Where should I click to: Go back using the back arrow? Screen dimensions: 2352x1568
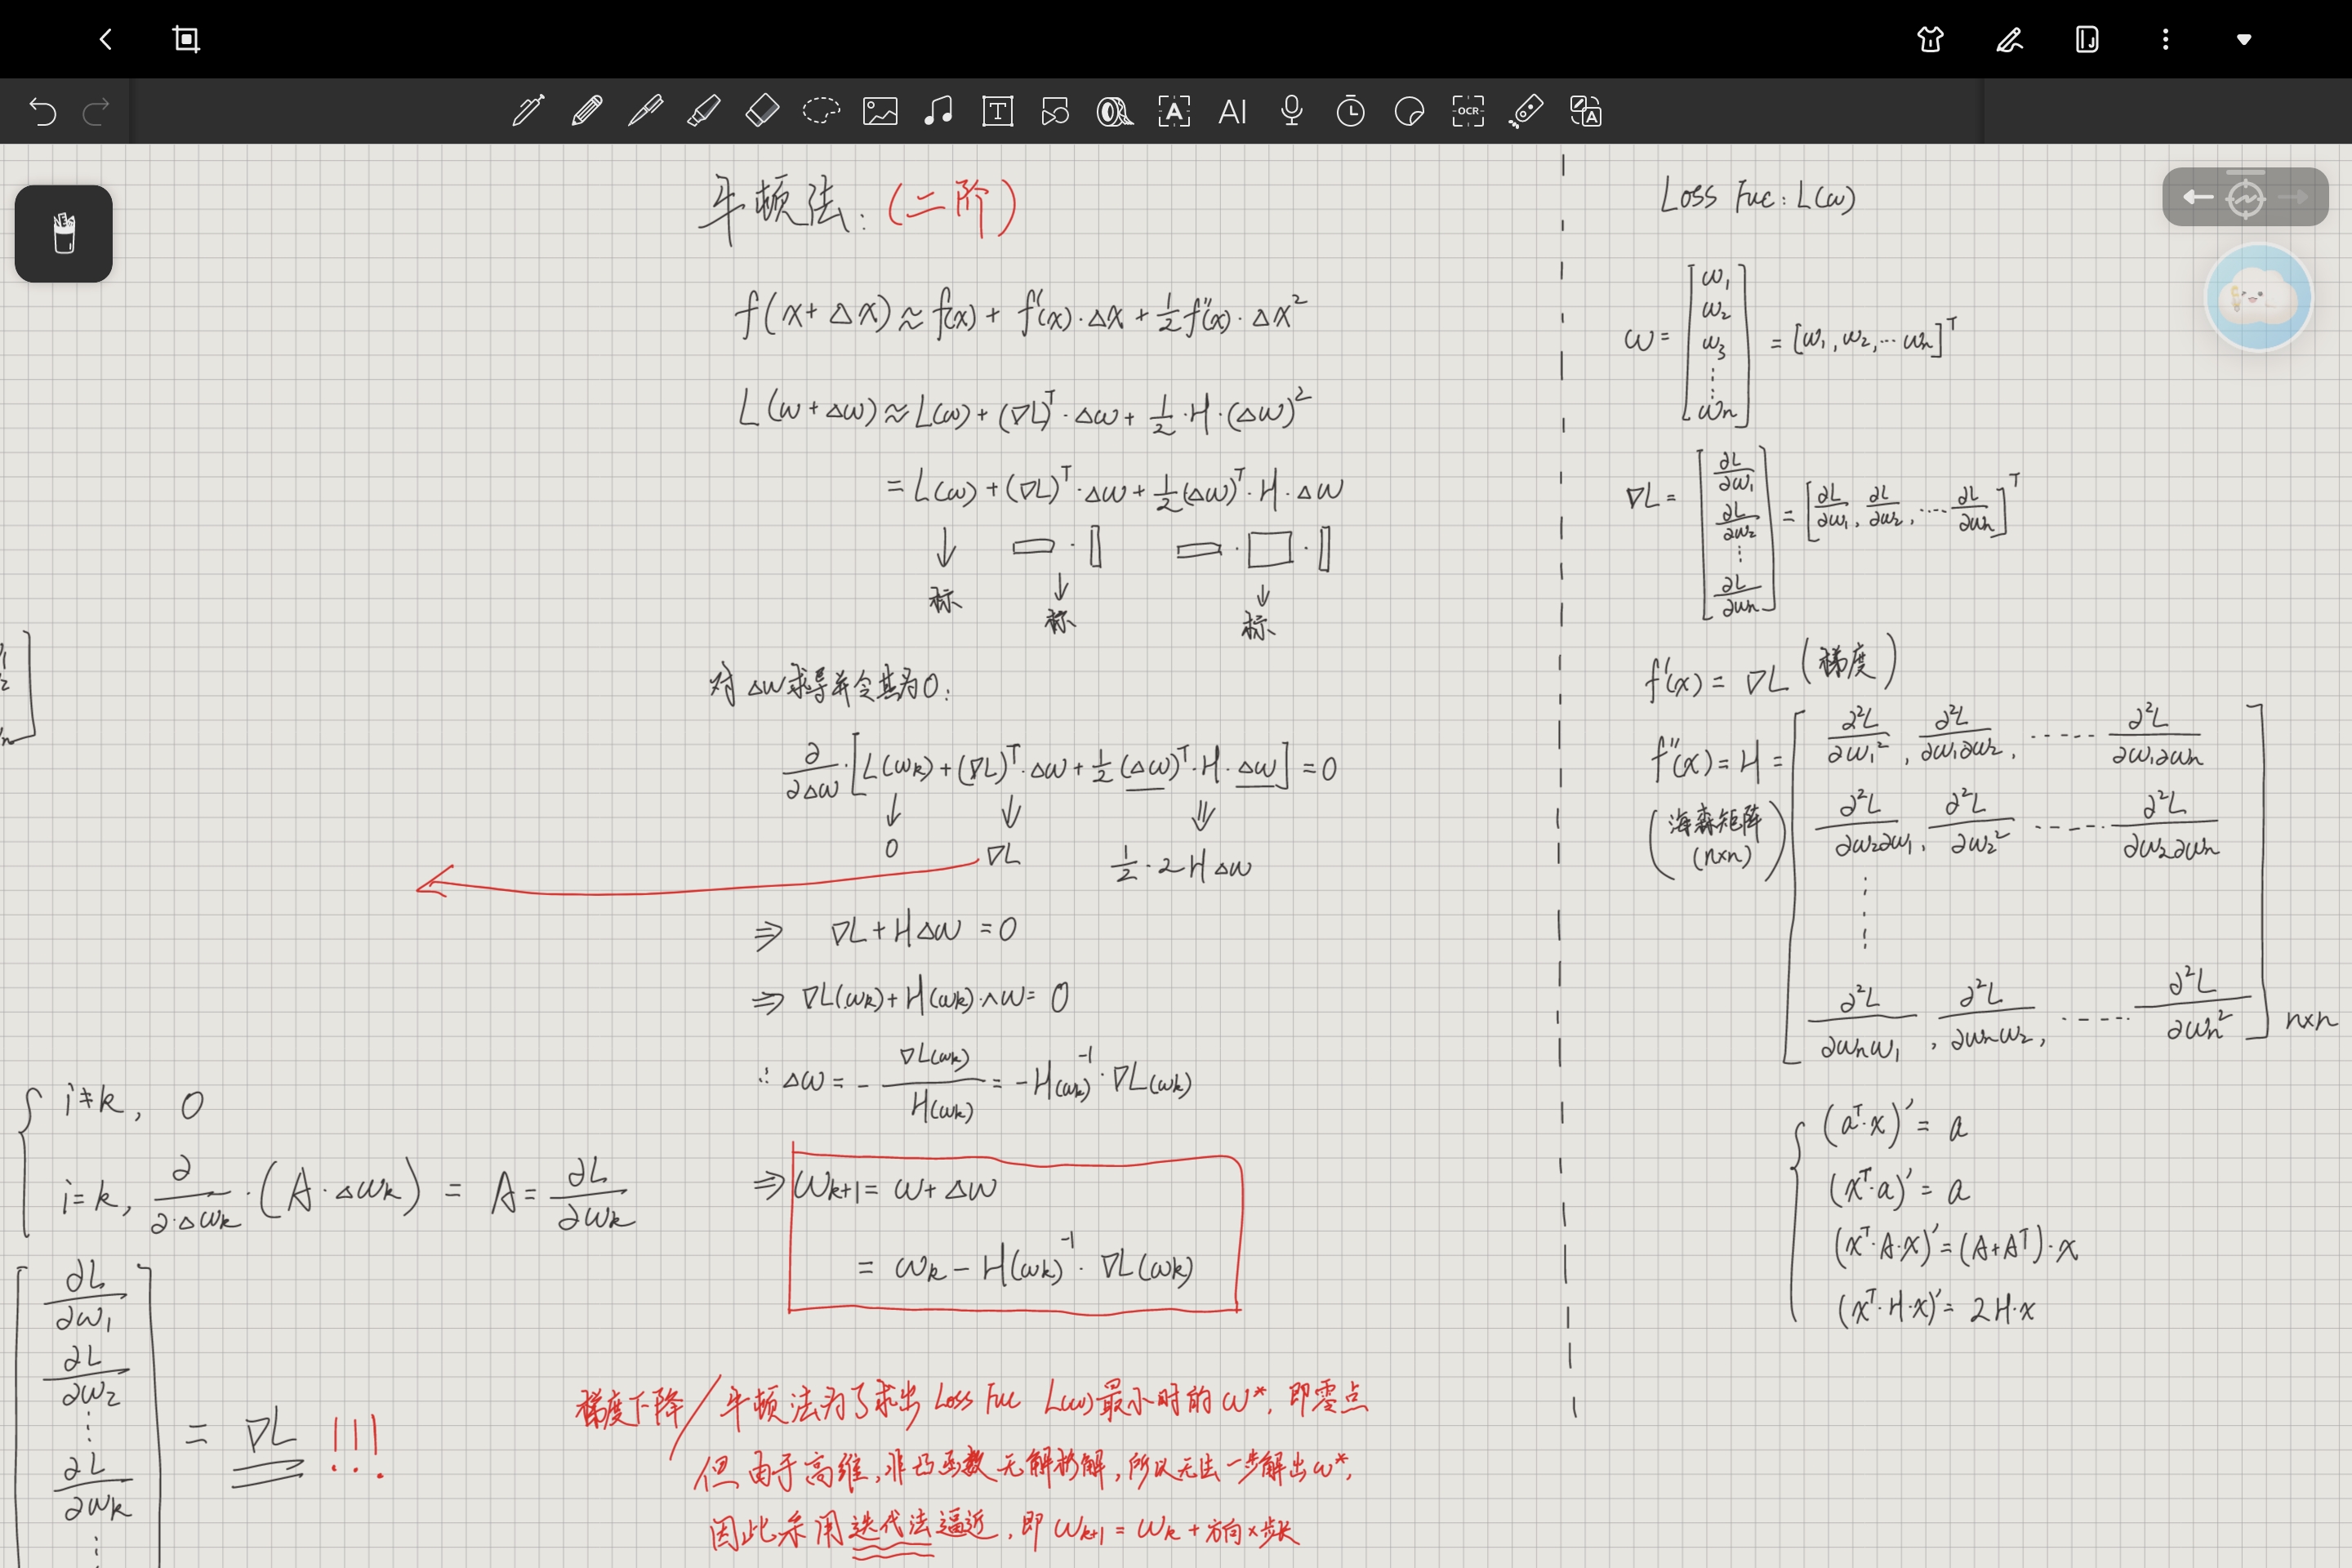click(x=106, y=40)
